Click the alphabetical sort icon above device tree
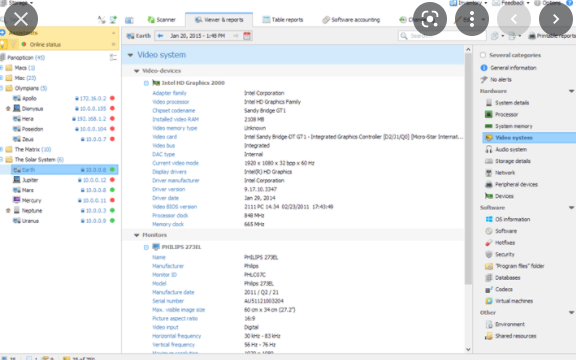This screenshot has height=360, width=576. 101,19
